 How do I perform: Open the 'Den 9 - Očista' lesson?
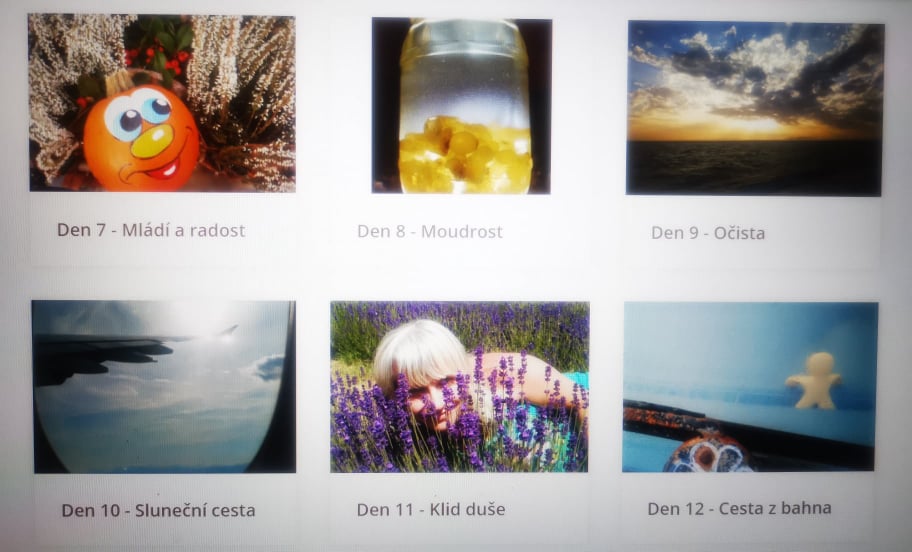click(708, 233)
